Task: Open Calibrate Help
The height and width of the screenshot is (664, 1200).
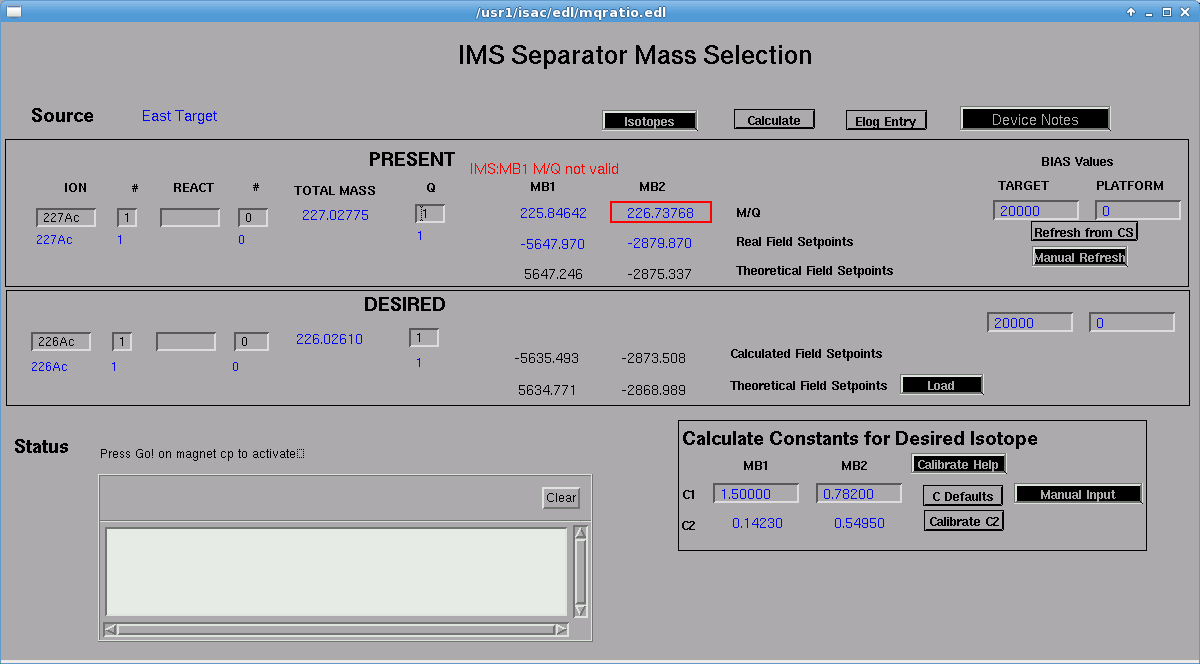Action: 958,464
